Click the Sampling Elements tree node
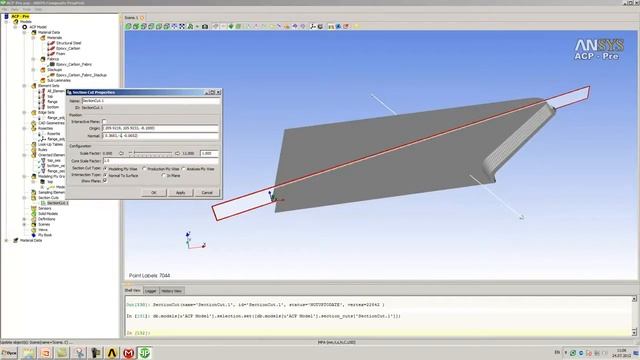 pos(51,192)
